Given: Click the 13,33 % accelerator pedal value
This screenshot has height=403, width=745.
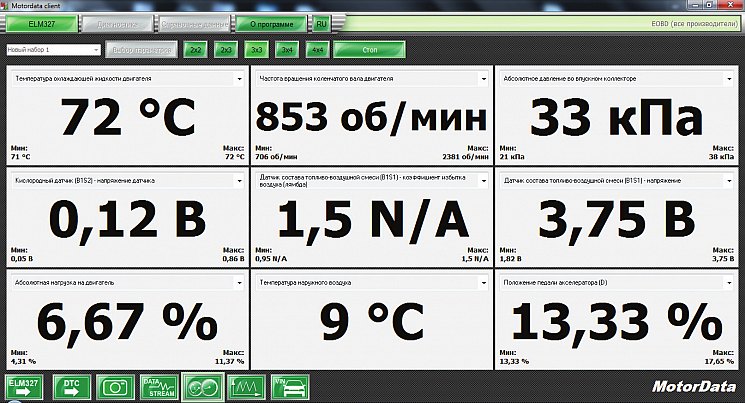Looking at the screenshot, I should pos(616,322).
